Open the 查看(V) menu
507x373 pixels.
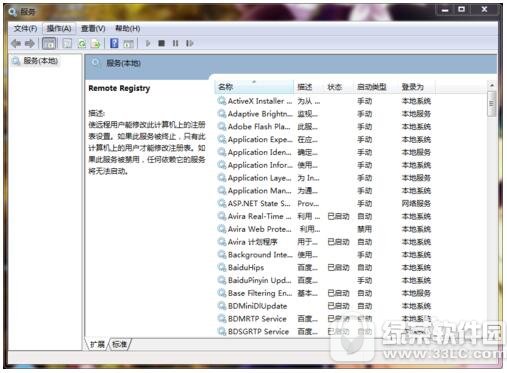pyautogui.click(x=93, y=29)
